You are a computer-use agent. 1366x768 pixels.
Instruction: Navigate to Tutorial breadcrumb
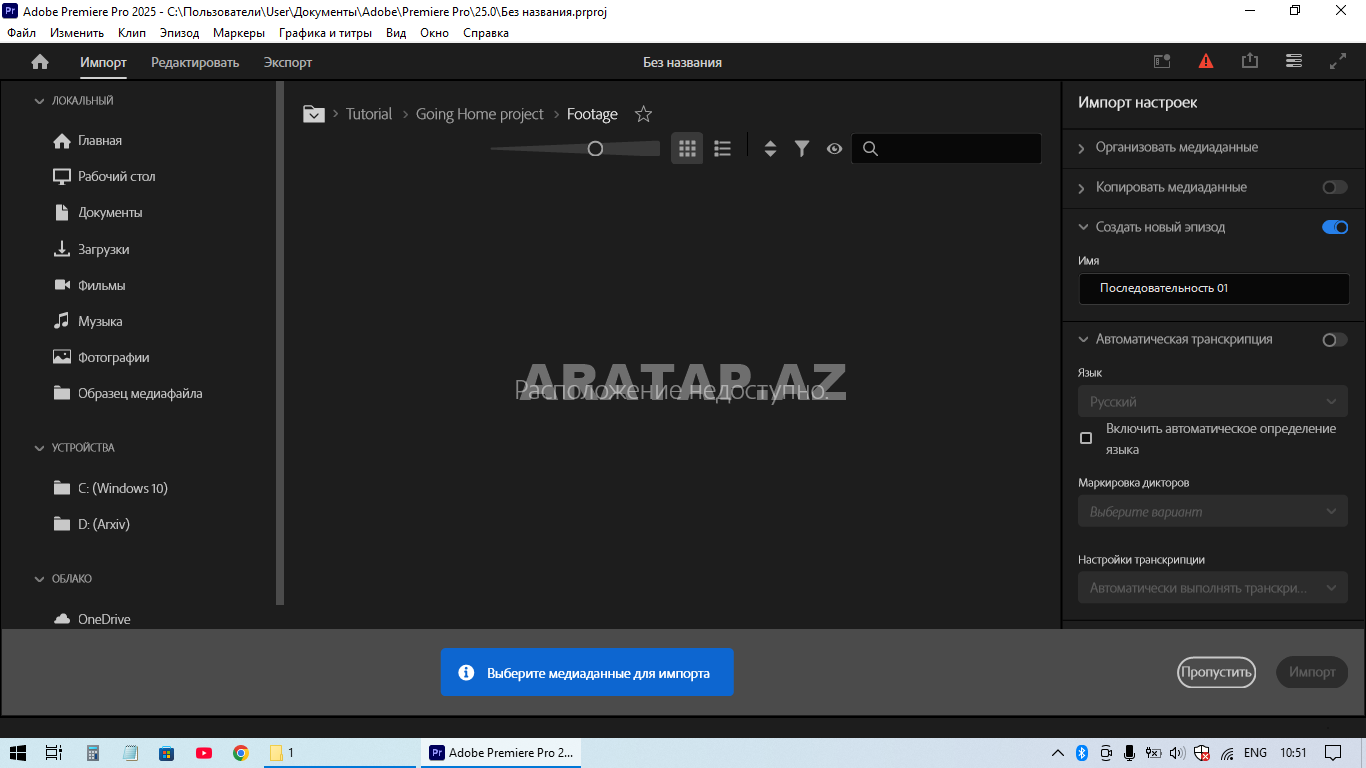click(x=369, y=114)
